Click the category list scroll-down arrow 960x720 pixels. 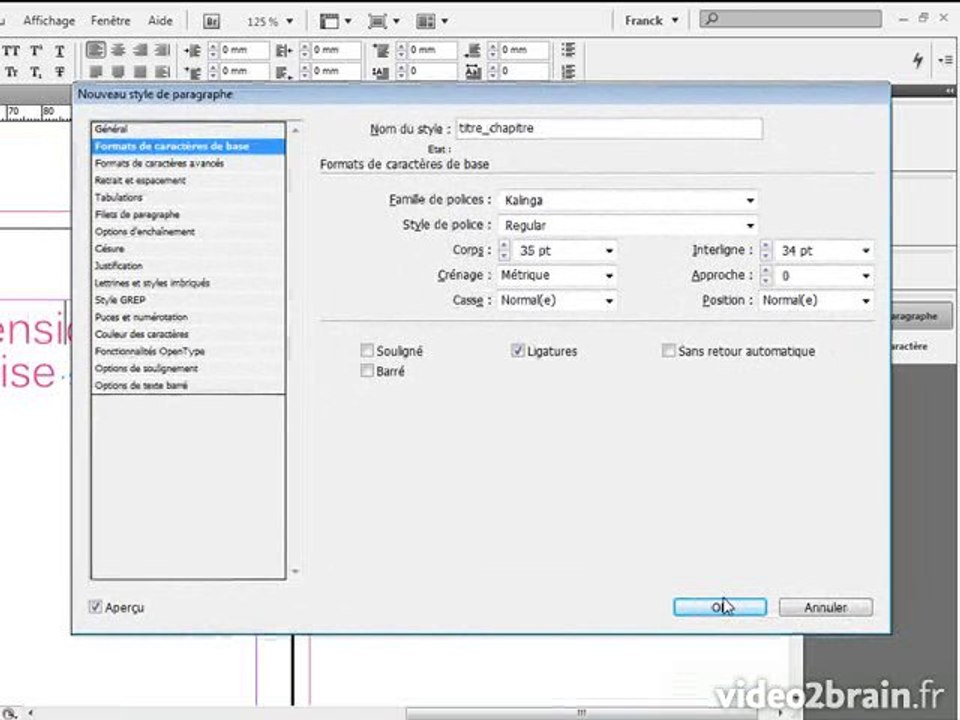(295, 571)
